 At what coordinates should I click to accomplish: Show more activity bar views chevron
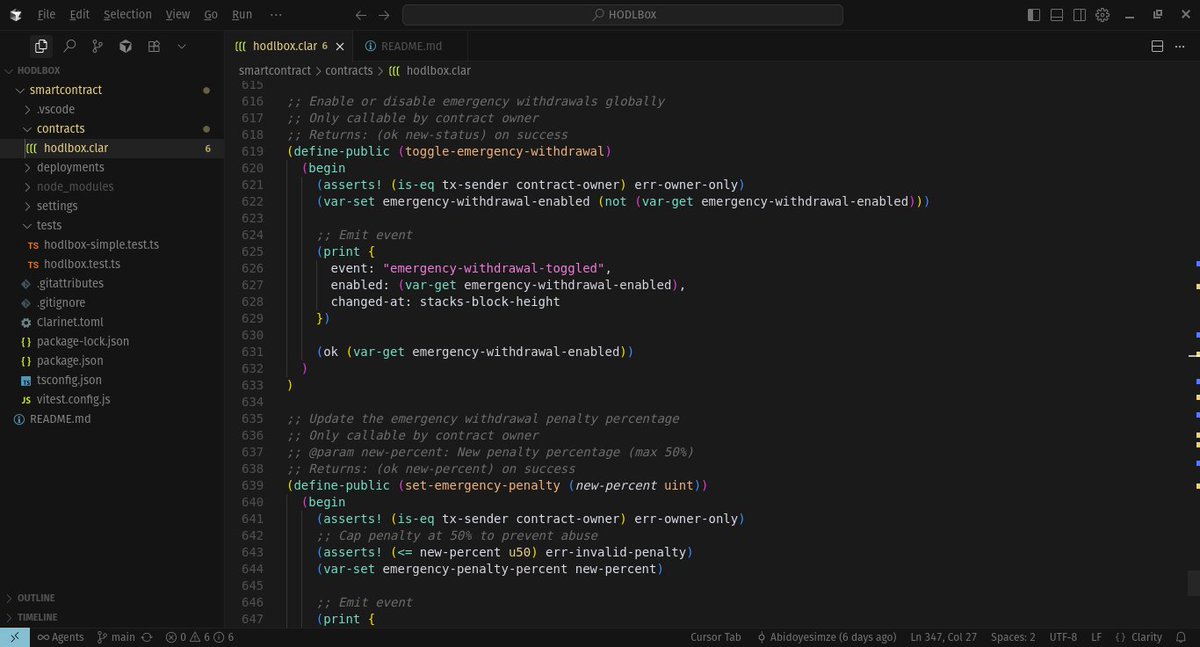point(182,46)
